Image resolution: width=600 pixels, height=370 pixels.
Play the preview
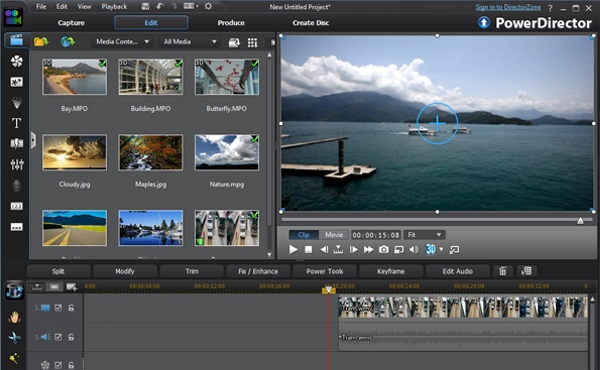pos(293,249)
